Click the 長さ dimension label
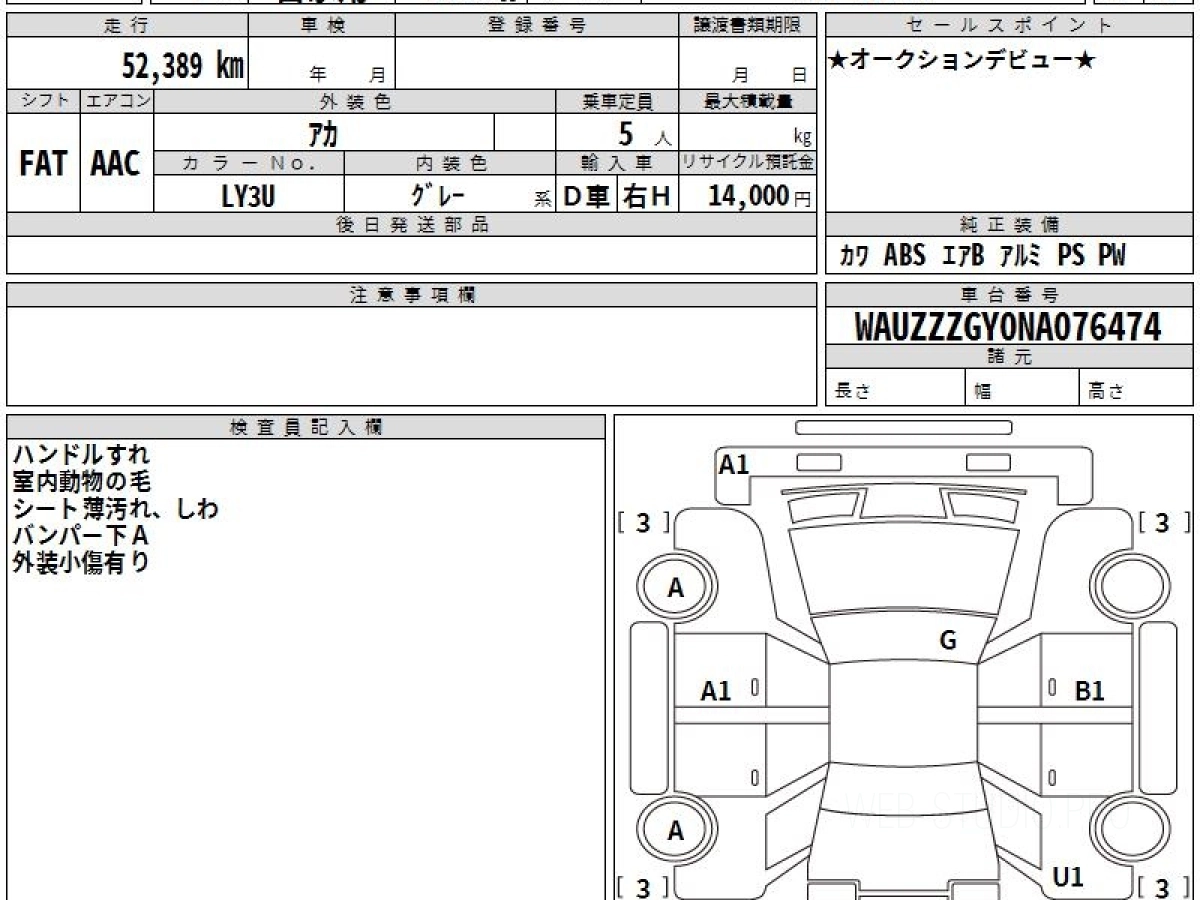Screen dimensions: 1200x900 (x=851, y=392)
